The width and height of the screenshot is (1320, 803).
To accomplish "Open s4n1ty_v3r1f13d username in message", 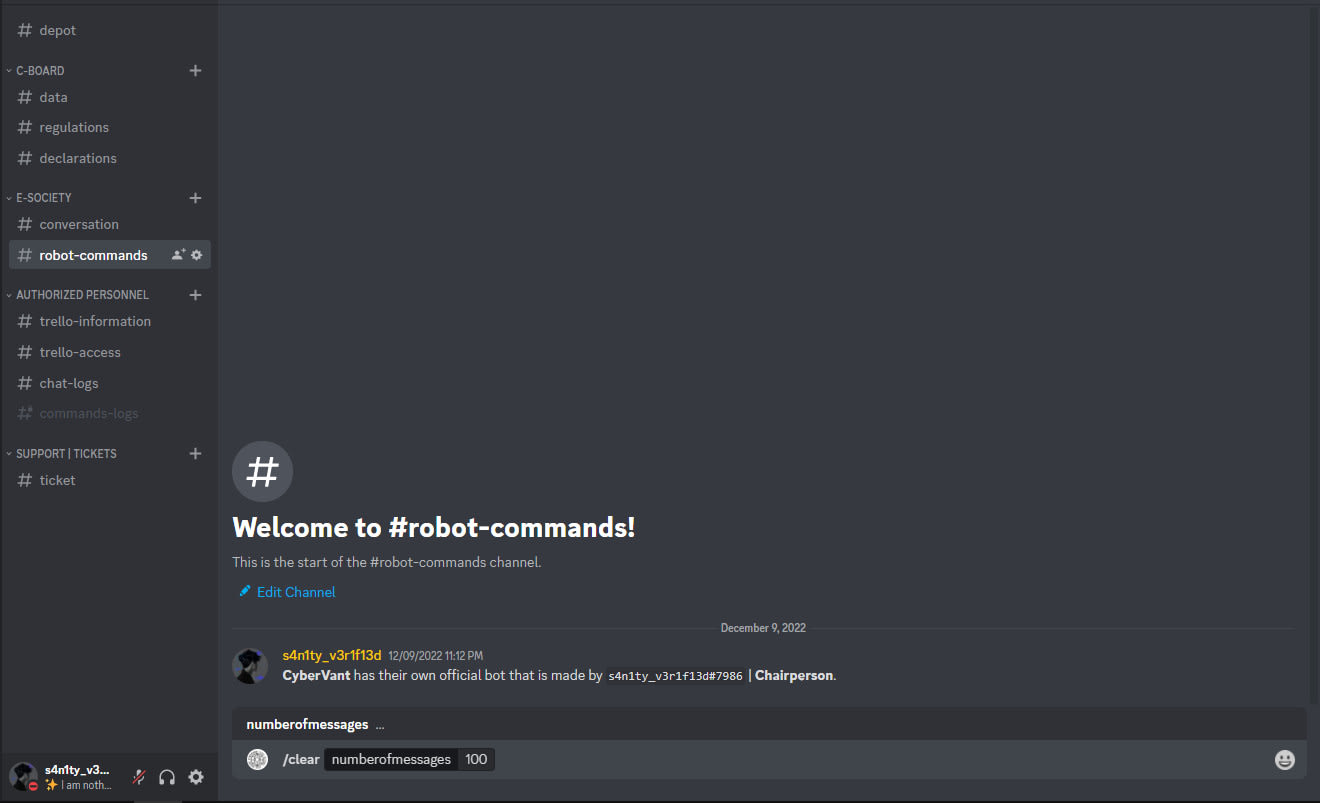I will click(x=332, y=655).
